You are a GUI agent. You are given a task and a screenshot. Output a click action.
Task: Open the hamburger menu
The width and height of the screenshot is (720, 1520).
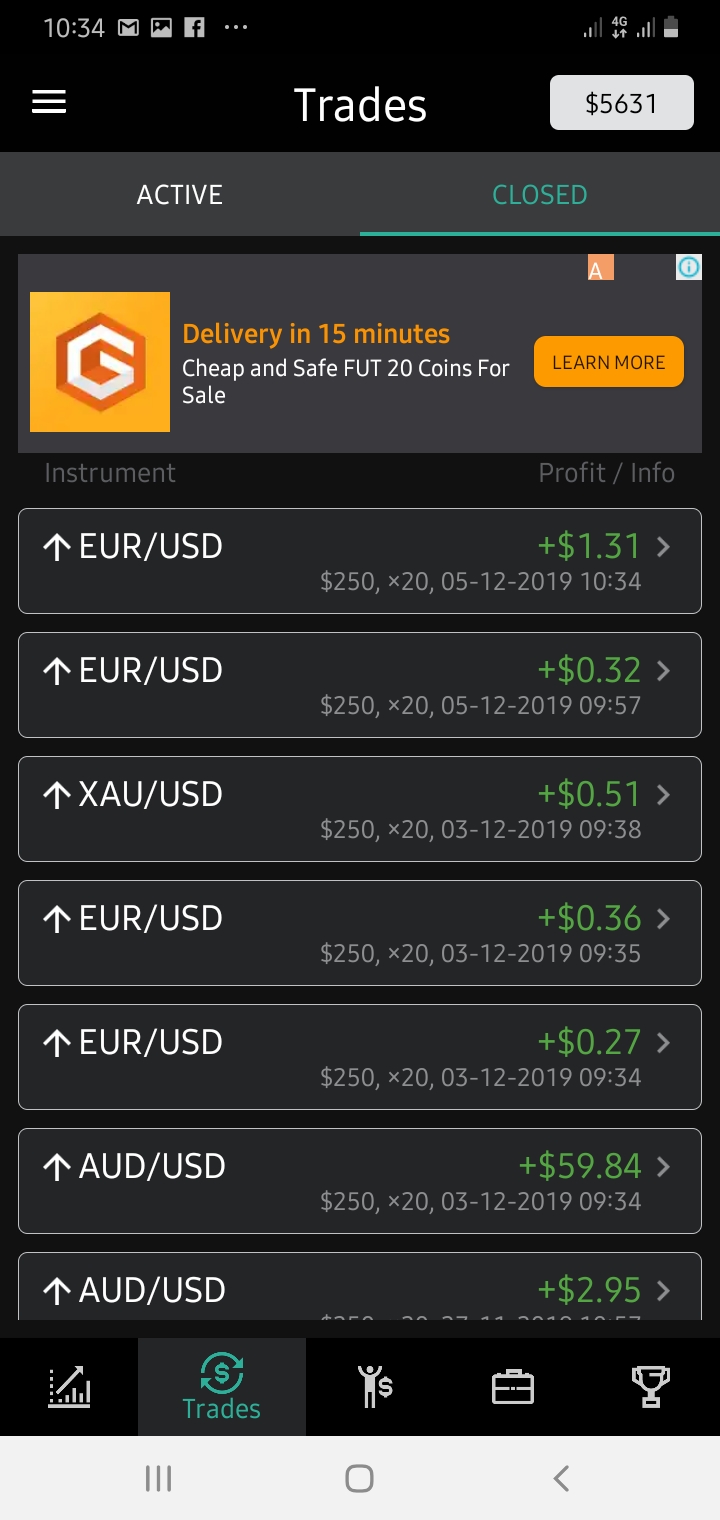click(x=49, y=102)
